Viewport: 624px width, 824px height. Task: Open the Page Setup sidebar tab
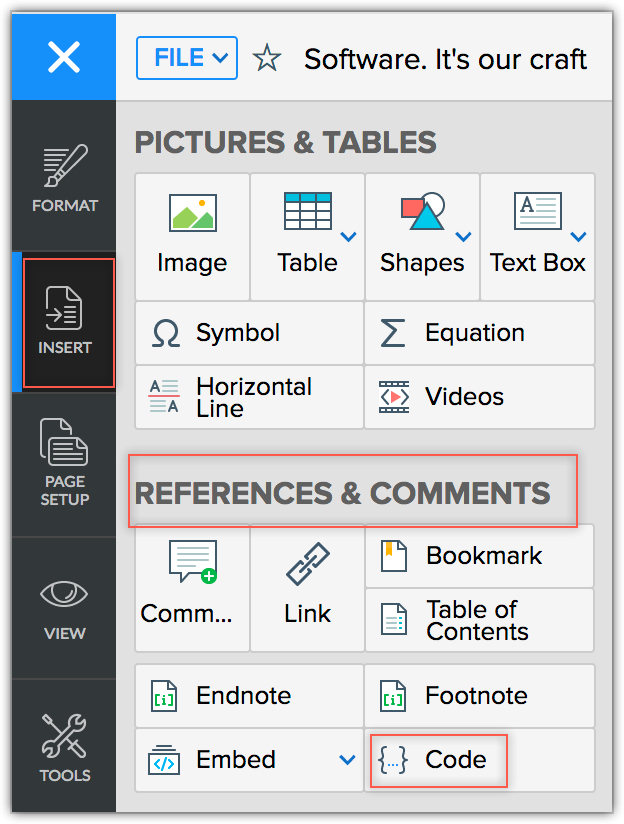coord(64,463)
